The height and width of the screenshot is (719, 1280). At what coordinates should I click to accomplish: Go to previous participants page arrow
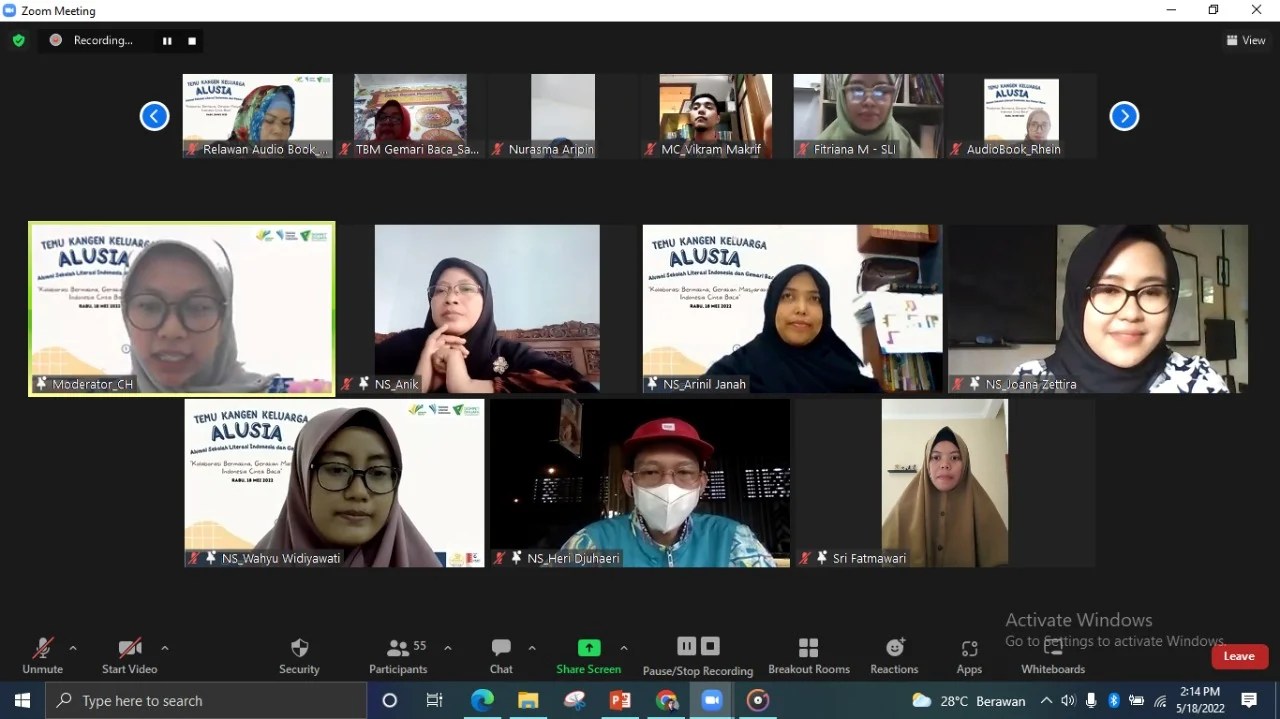[154, 116]
